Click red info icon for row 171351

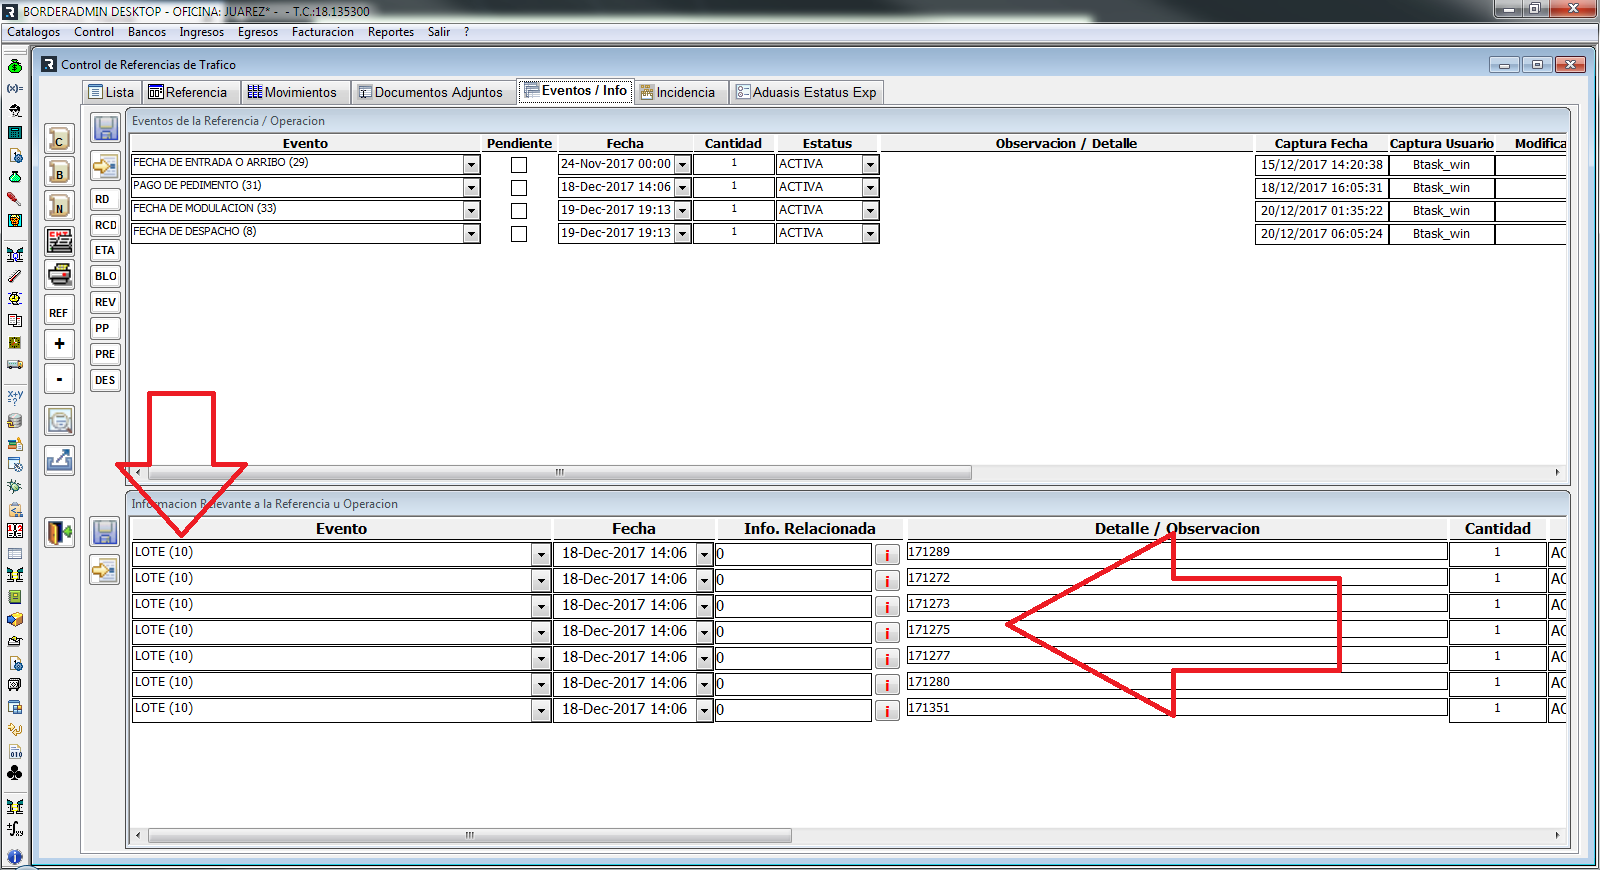[x=887, y=711]
